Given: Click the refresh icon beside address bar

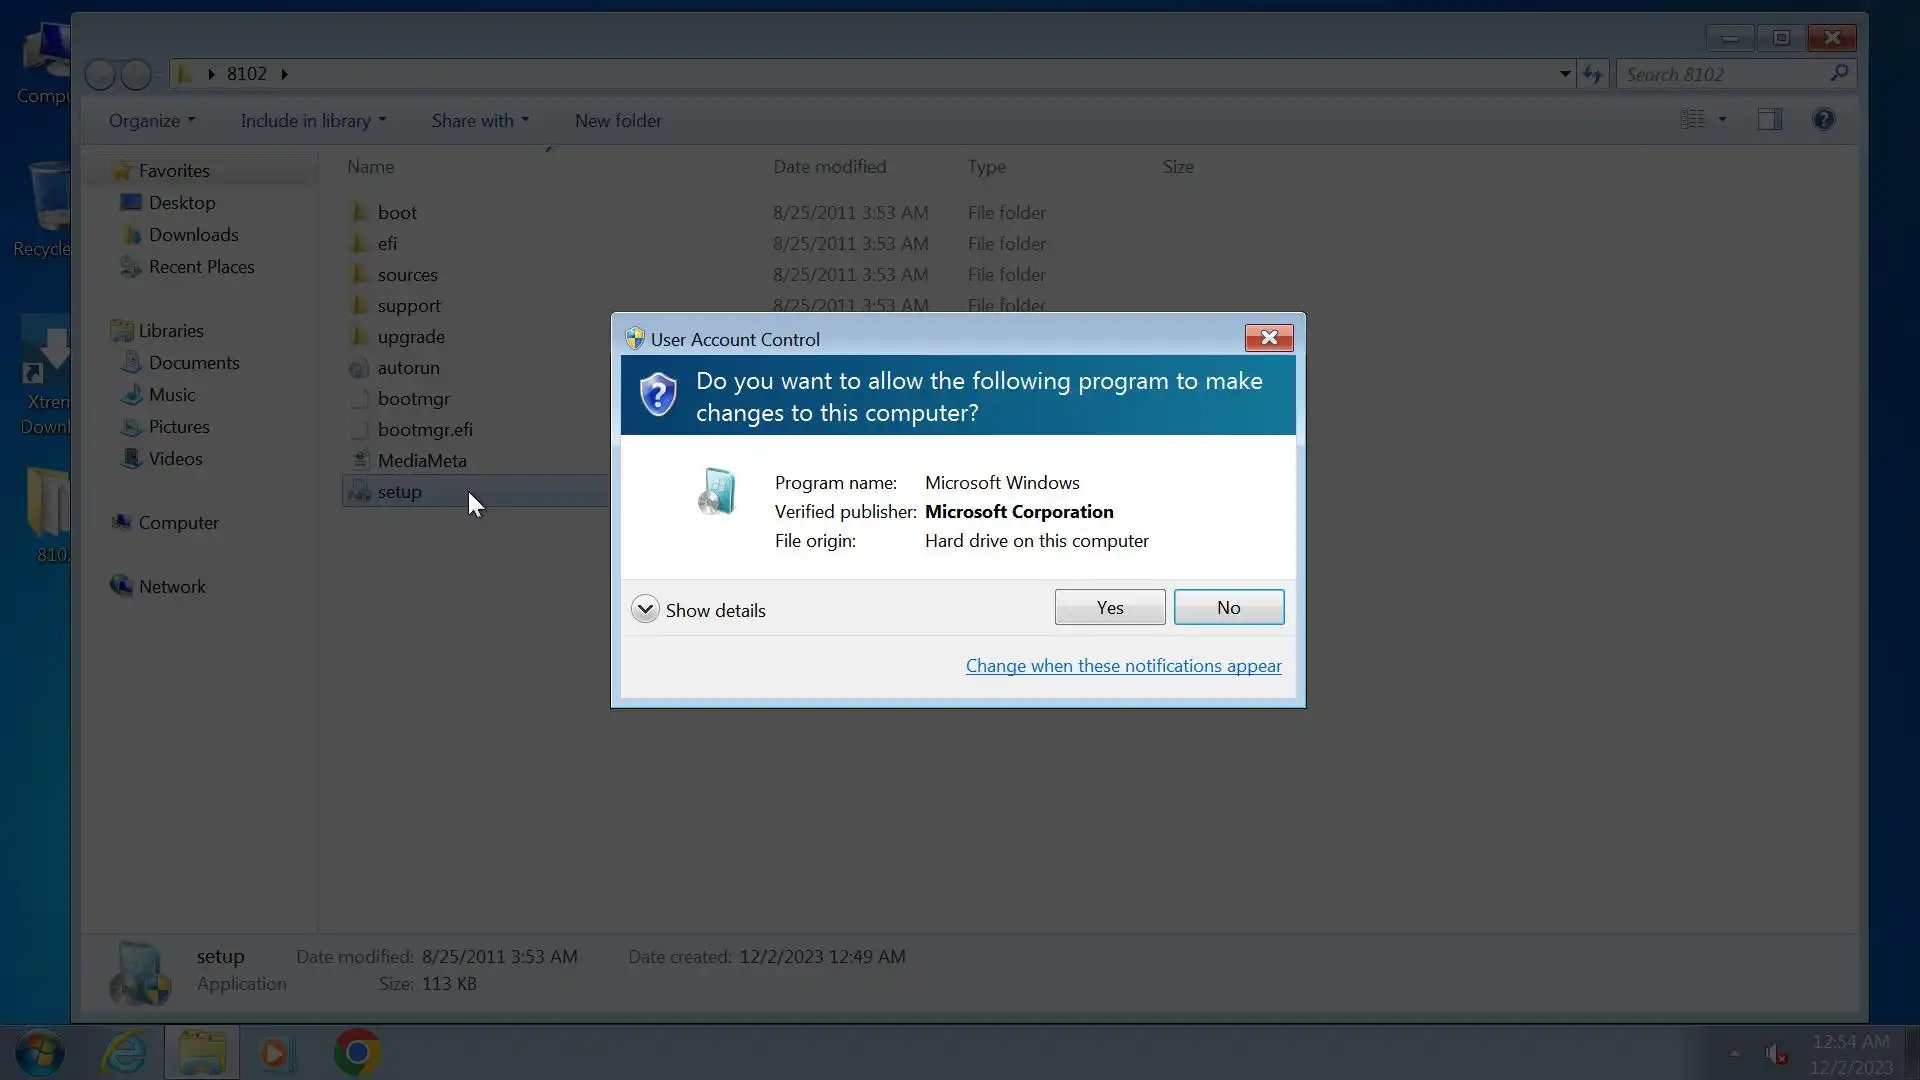Looking at the screenshot, I should pyautogui.click(x=1592, y=74).
